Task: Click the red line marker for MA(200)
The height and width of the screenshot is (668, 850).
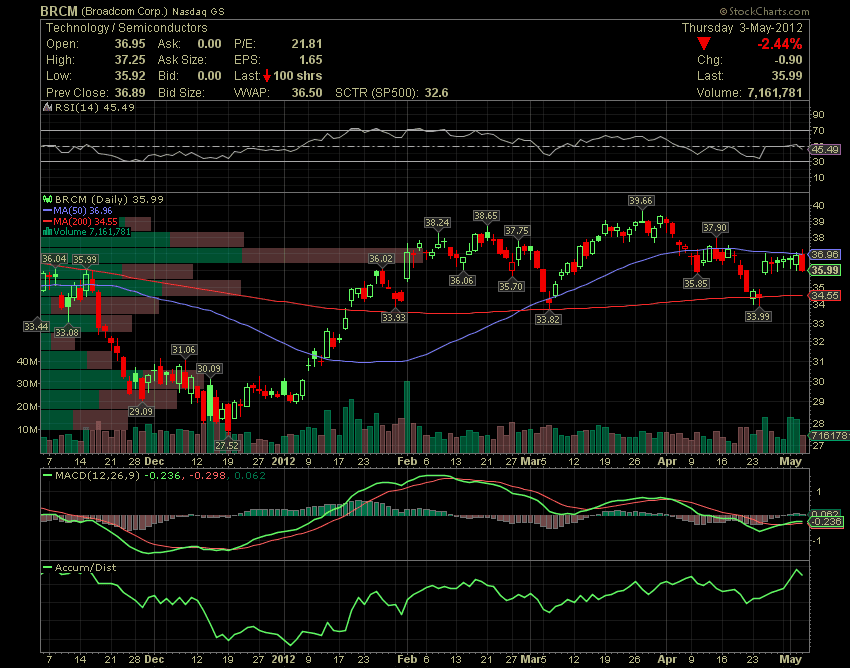Action: click(x=47, y=221)
